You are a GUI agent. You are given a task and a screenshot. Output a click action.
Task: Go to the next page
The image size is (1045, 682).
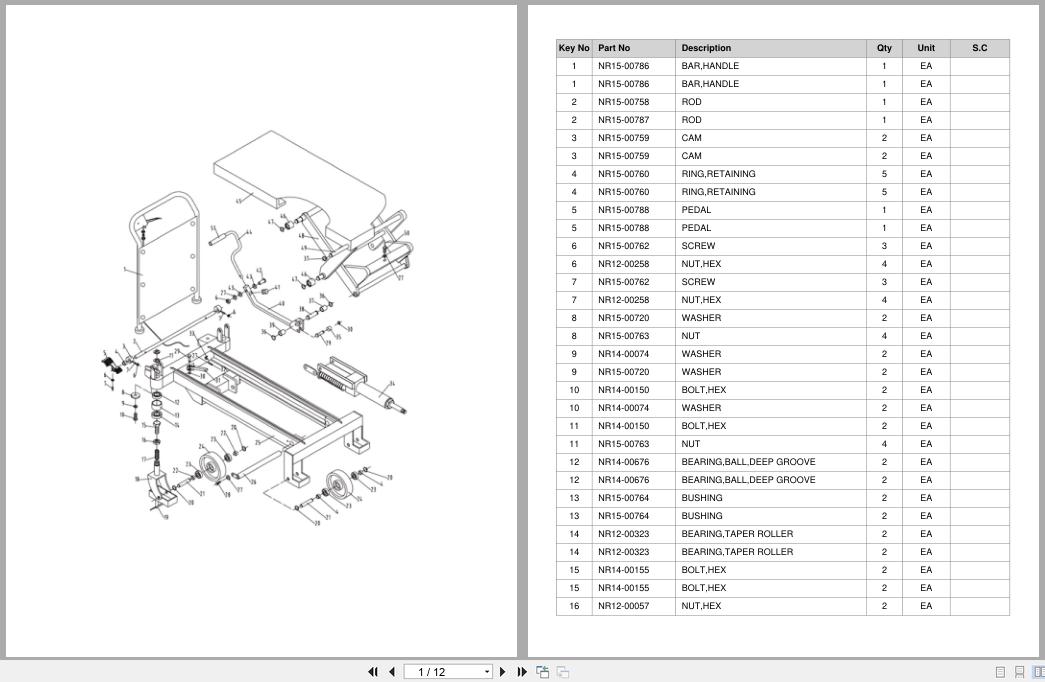tap(503, 672)
